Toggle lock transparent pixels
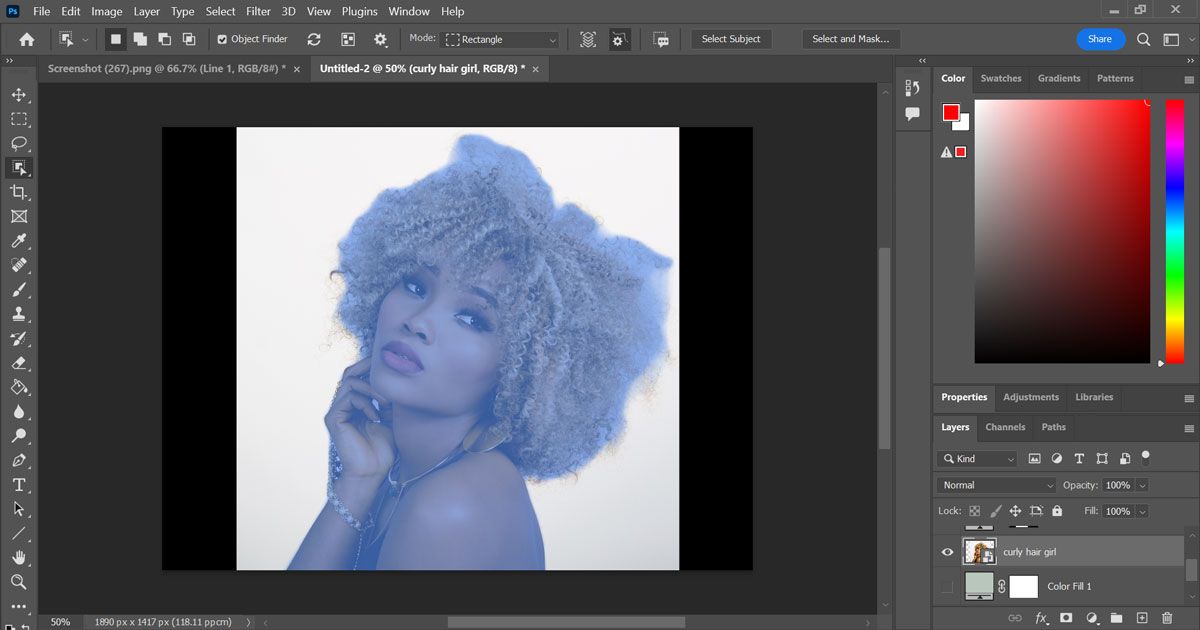This screenshot has width=1200, height=630. [x=974, y=511]
